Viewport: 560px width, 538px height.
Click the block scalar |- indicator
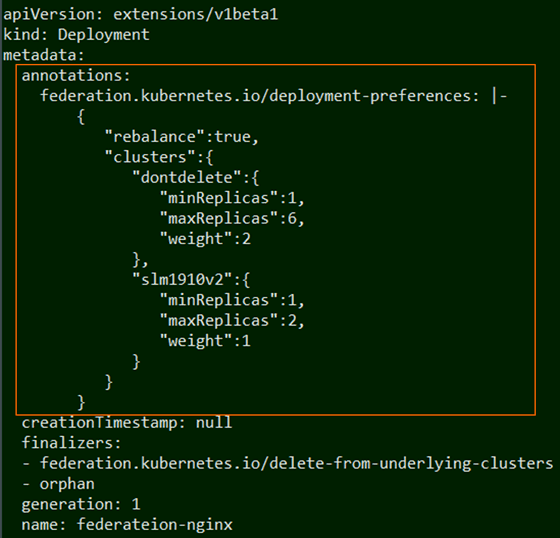(x=499, y=96)
